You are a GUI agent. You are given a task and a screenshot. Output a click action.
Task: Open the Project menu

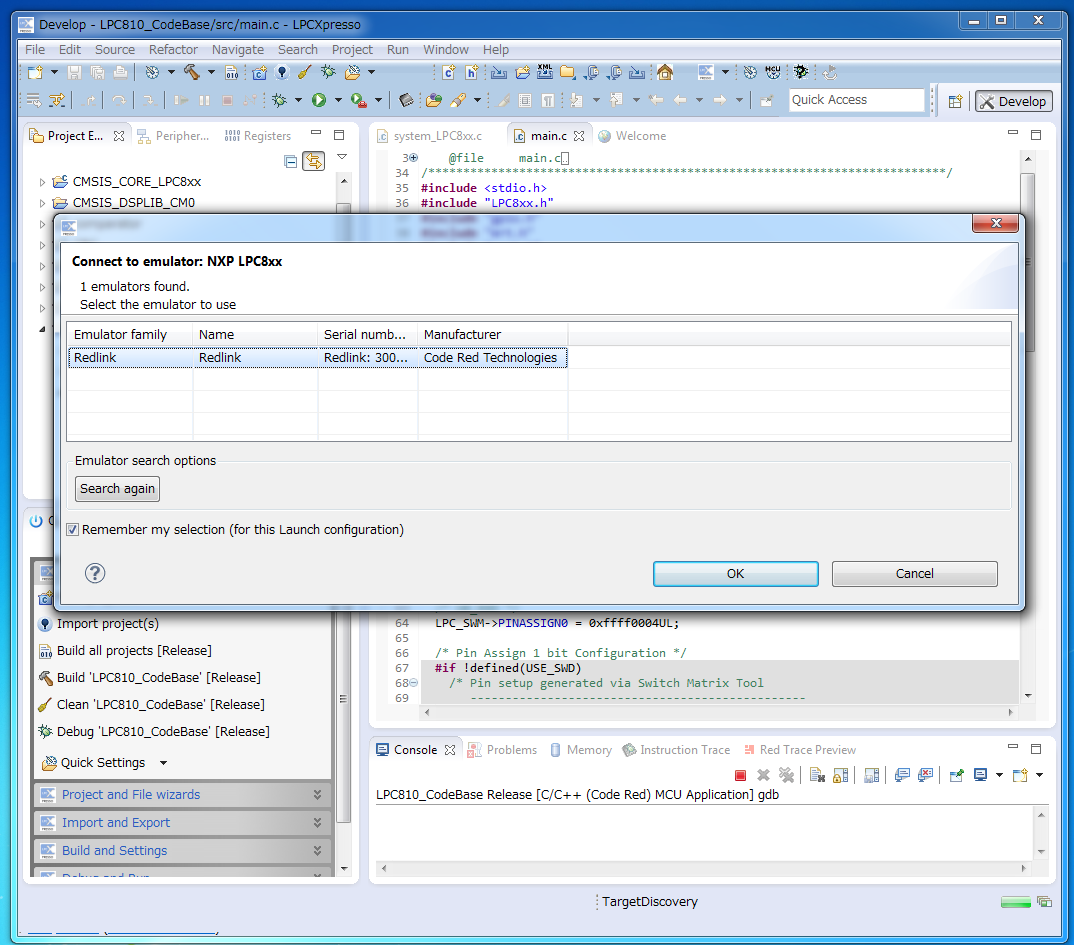point(352,49)
